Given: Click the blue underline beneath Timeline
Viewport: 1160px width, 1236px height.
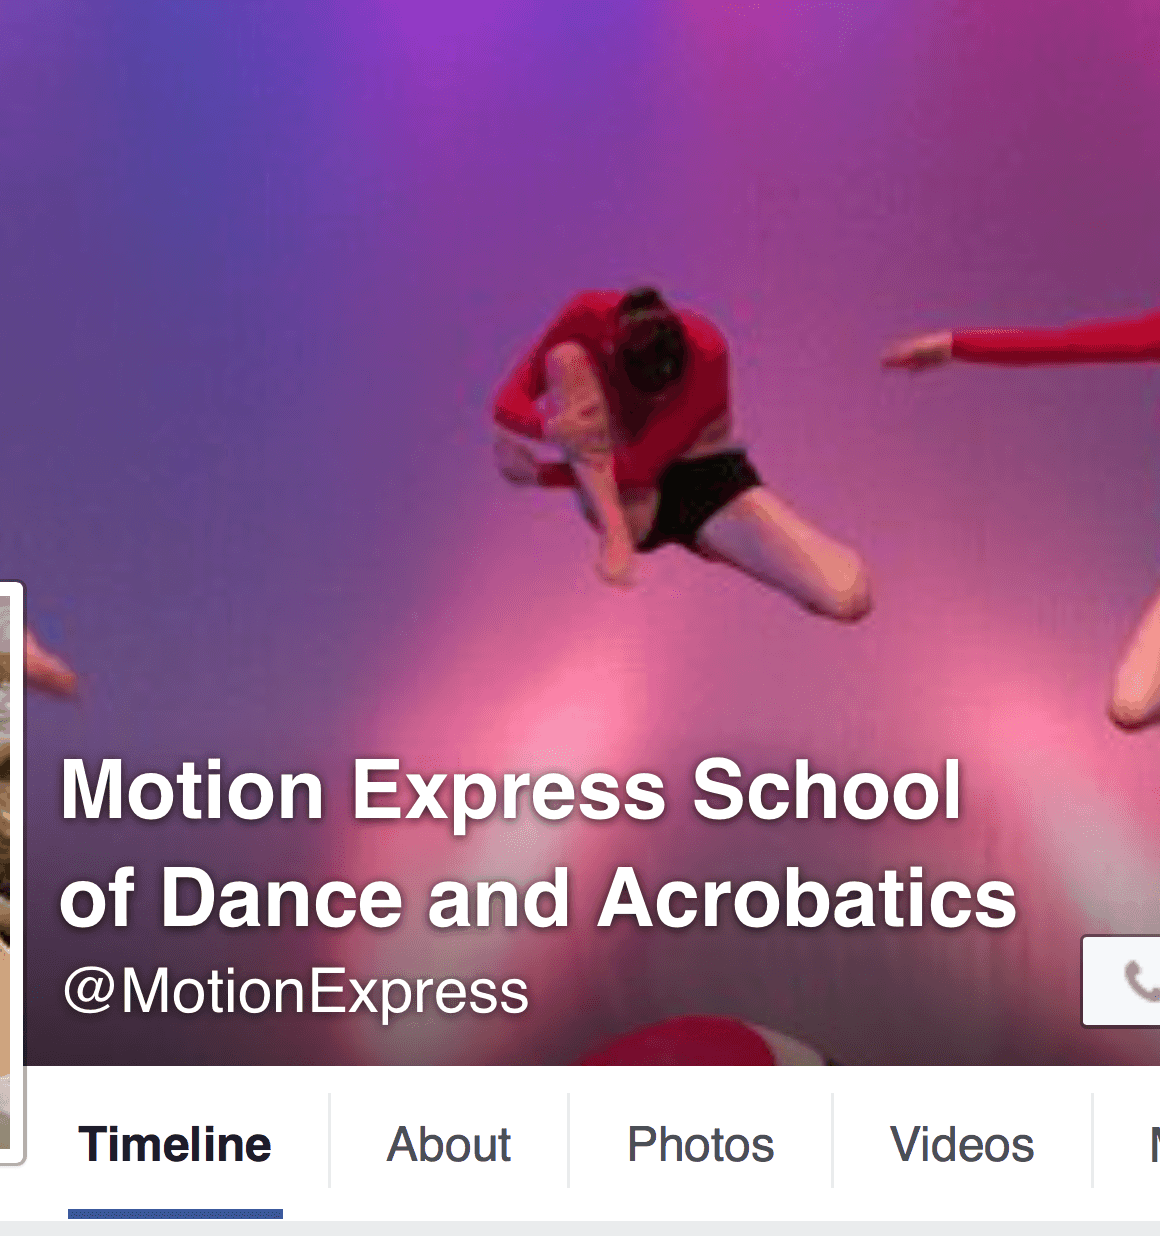Looking at the screenshot, I should tap(175, 1214).
